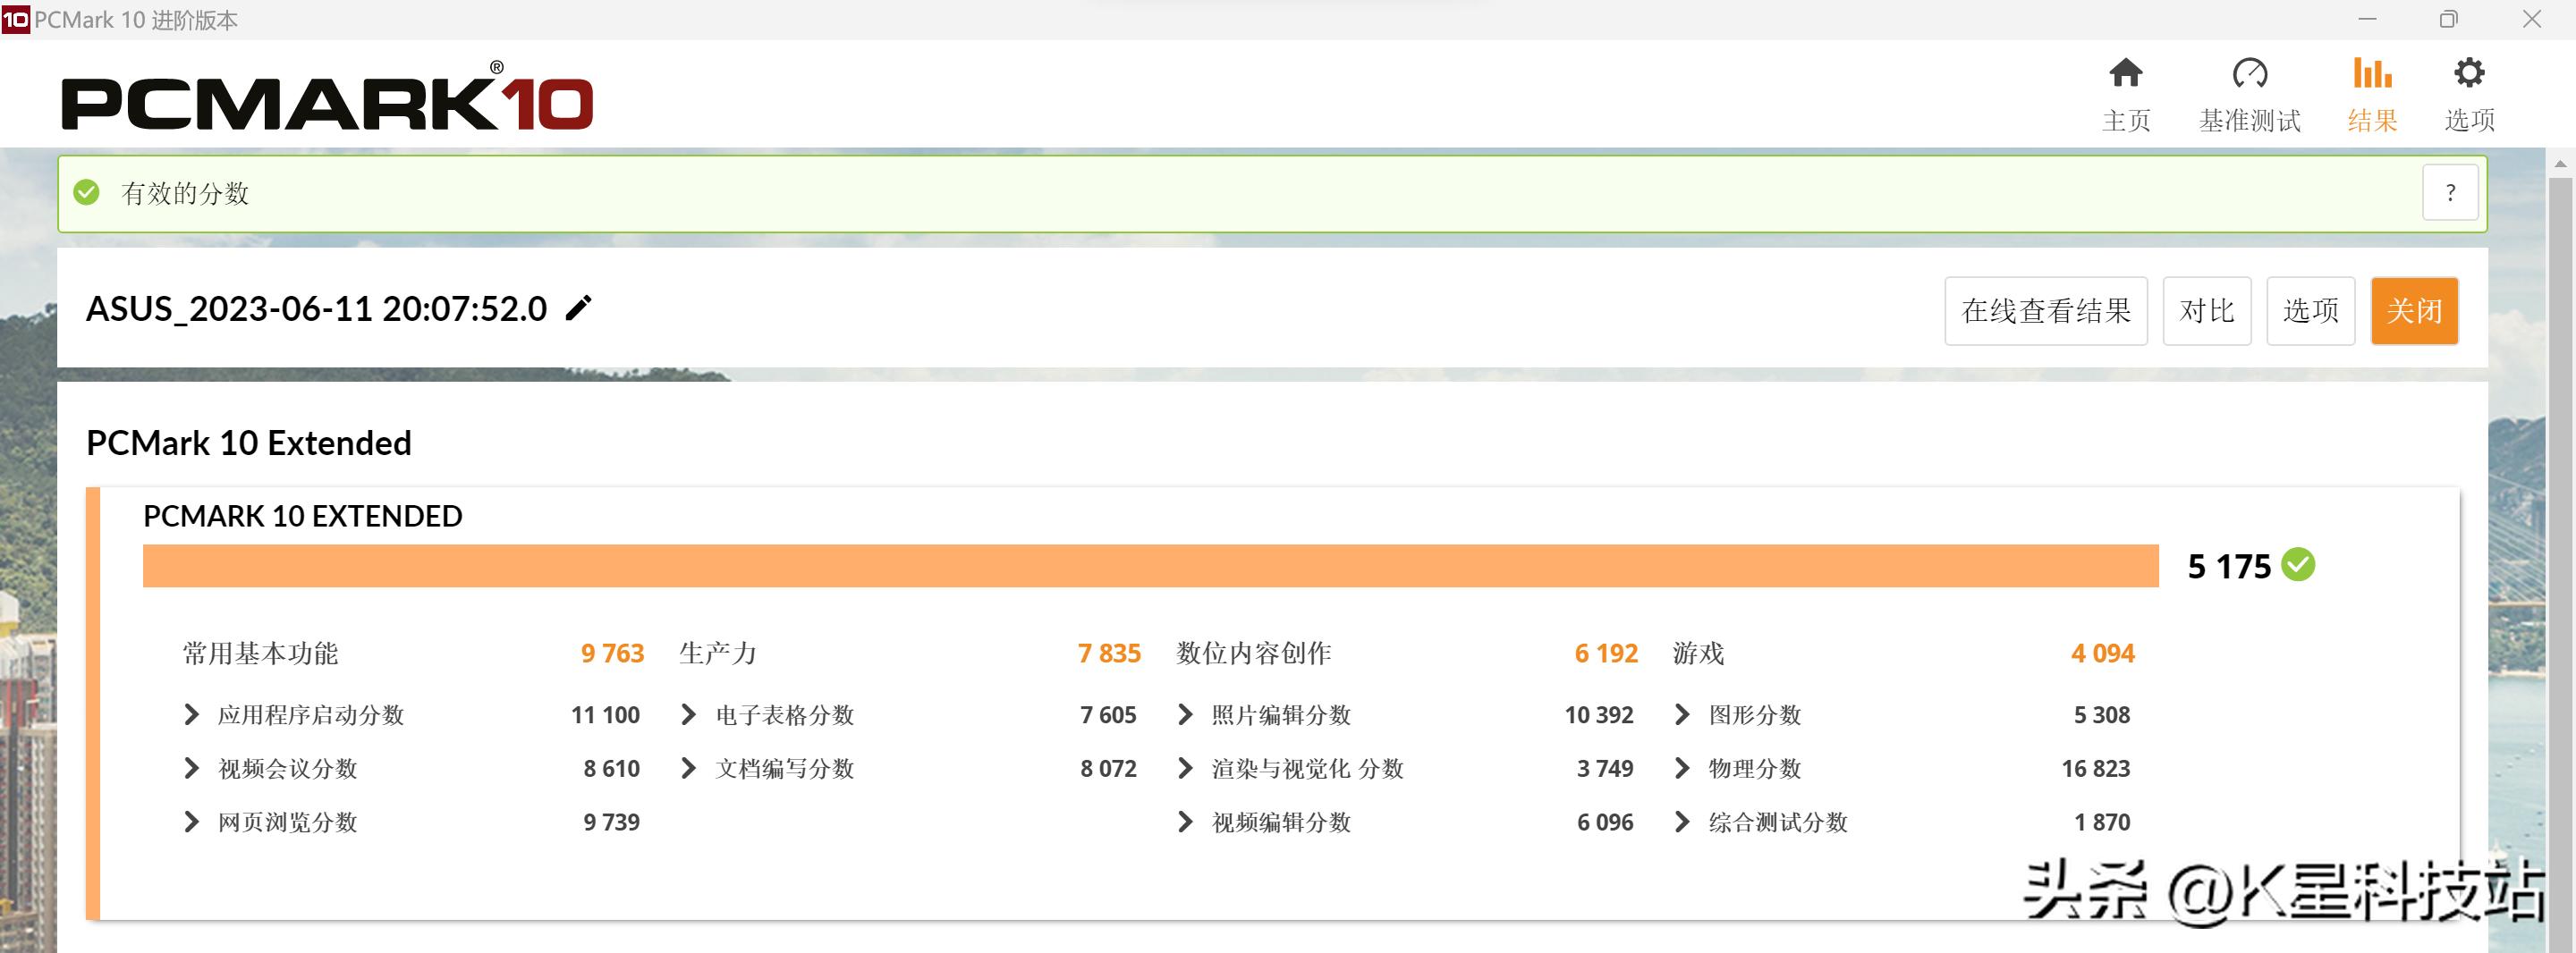2576x953 pixels.
Task: Click the green check beside score 5 175
Action: [x=2299, y=565]
